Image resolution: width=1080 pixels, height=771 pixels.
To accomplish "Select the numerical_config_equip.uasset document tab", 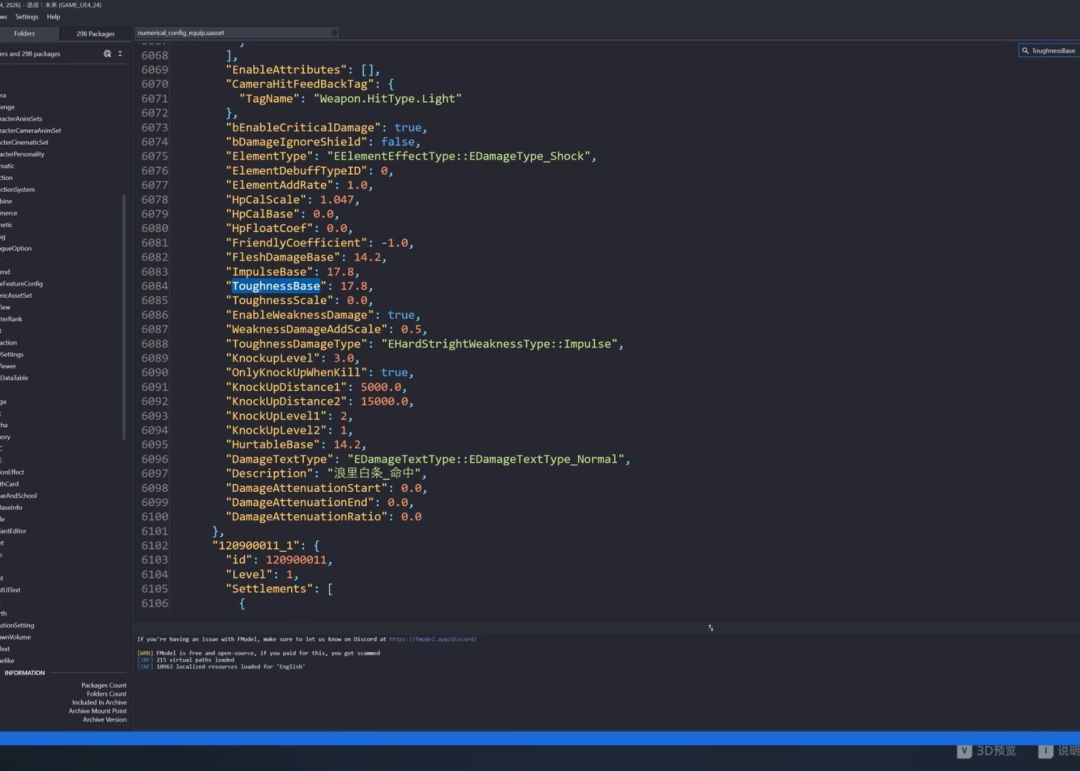I will [x=180, y=32].
